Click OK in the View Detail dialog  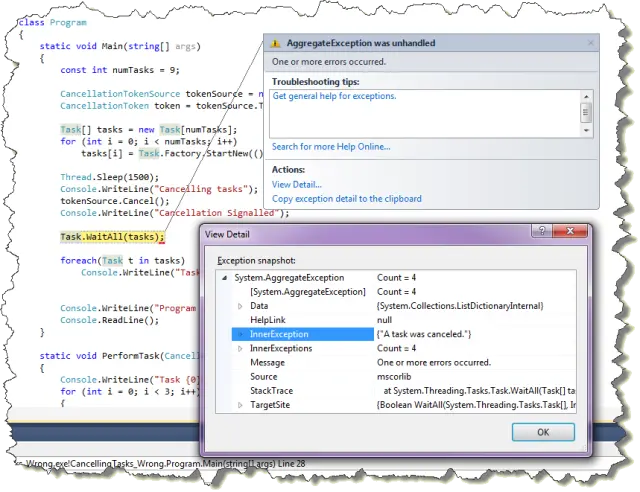coord(543,432)
